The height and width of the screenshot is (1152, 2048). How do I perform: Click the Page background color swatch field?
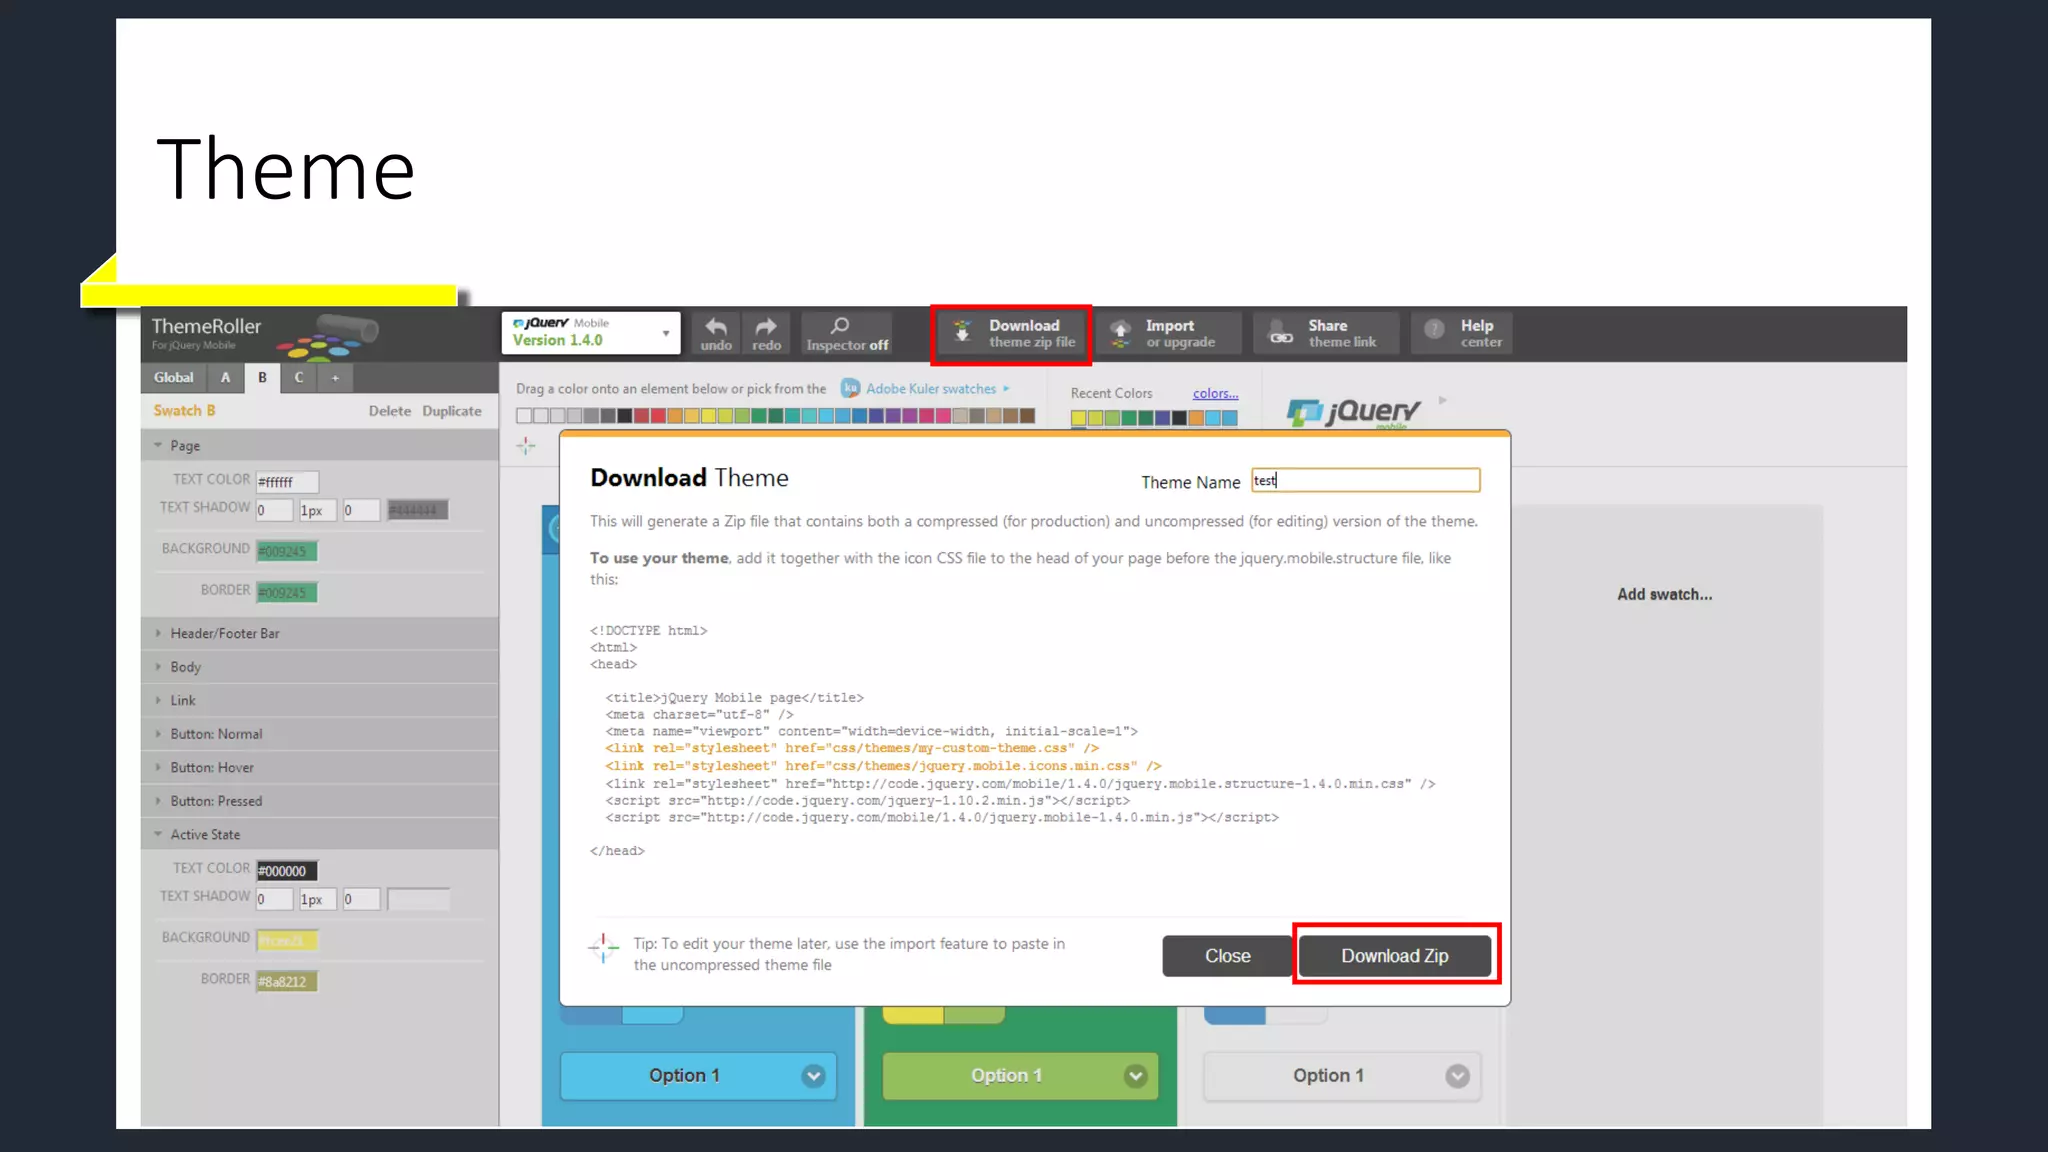click(286, 551)
